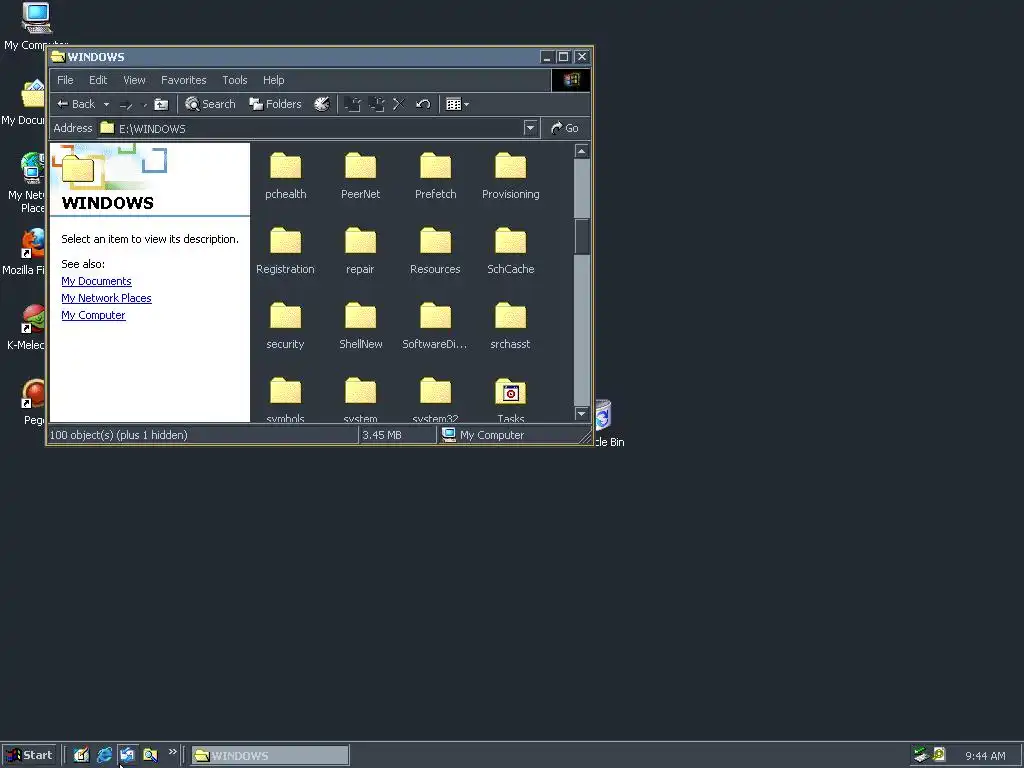Open the Forward history dropdown arrow
Image resolution: width=1024 pixels, height=768 pixels.
tap(144, 104)
